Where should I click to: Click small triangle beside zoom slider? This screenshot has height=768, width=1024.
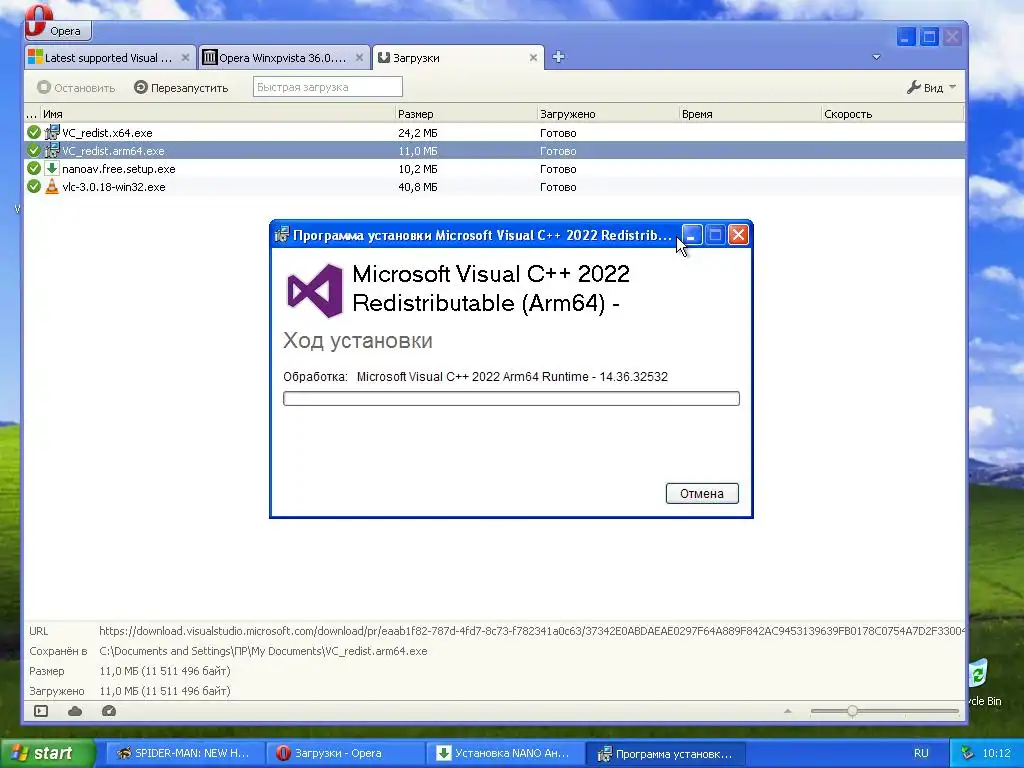(788, 711)
